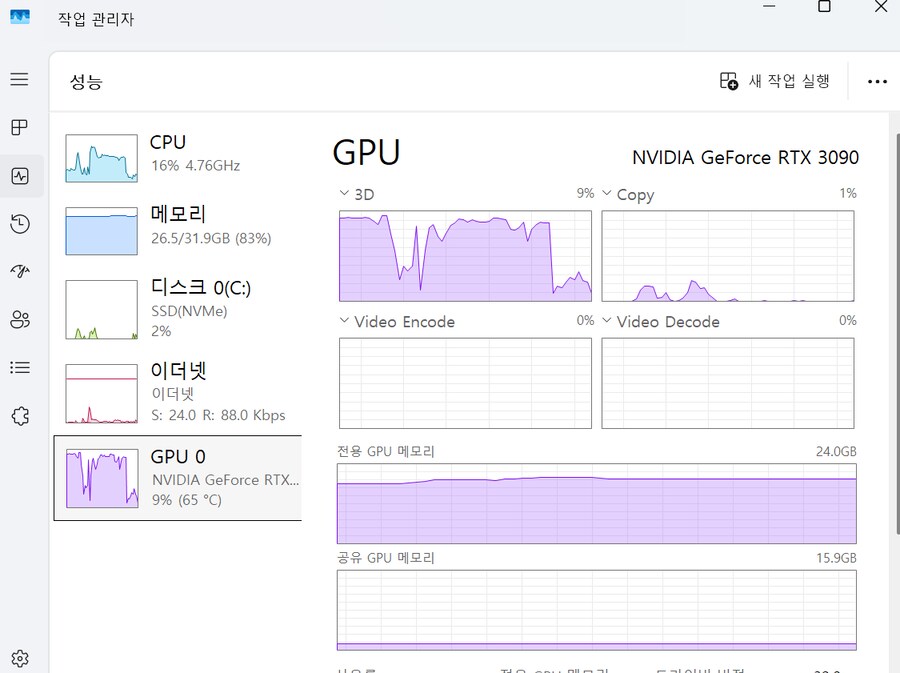Open the Services puzzle icon page
The width and height of the screenshot is (900, 673).
[20, 415]
